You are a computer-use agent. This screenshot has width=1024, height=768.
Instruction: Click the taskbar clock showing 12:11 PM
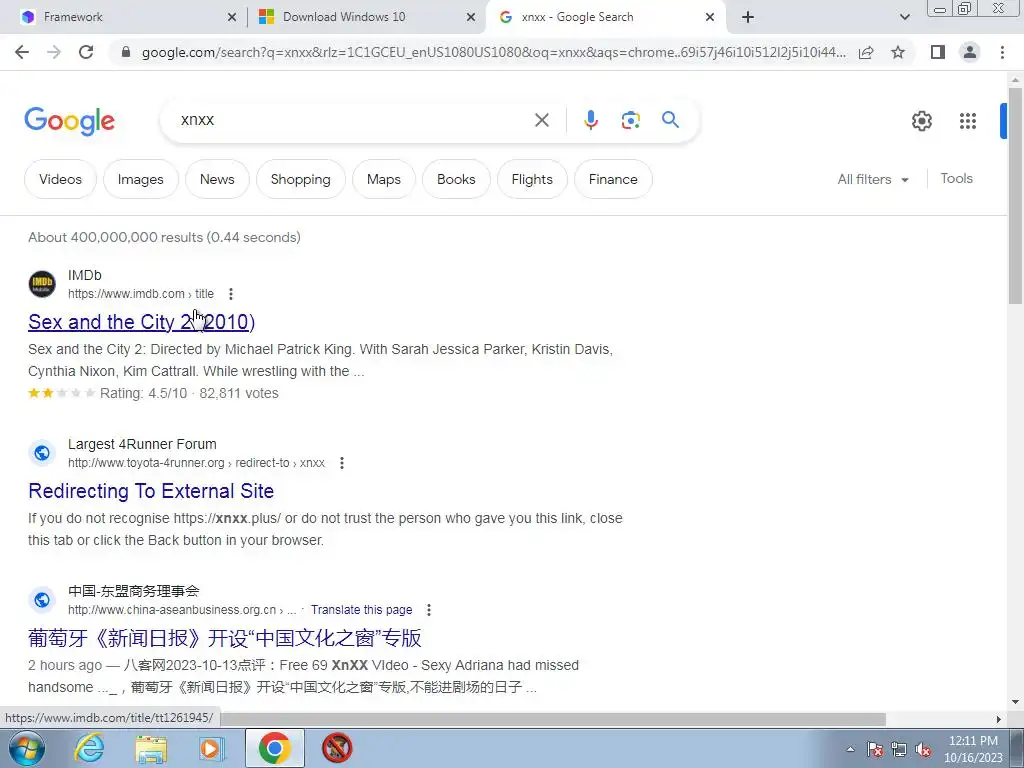pyautogui.click(x=972, y=749)
